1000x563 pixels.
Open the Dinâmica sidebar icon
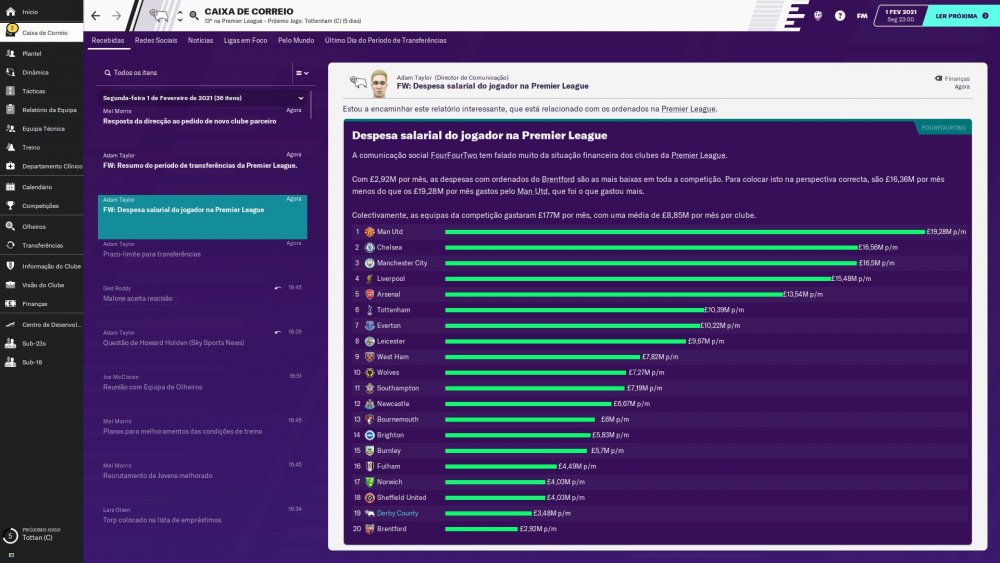pyautogui.click(x=10, y=73)
